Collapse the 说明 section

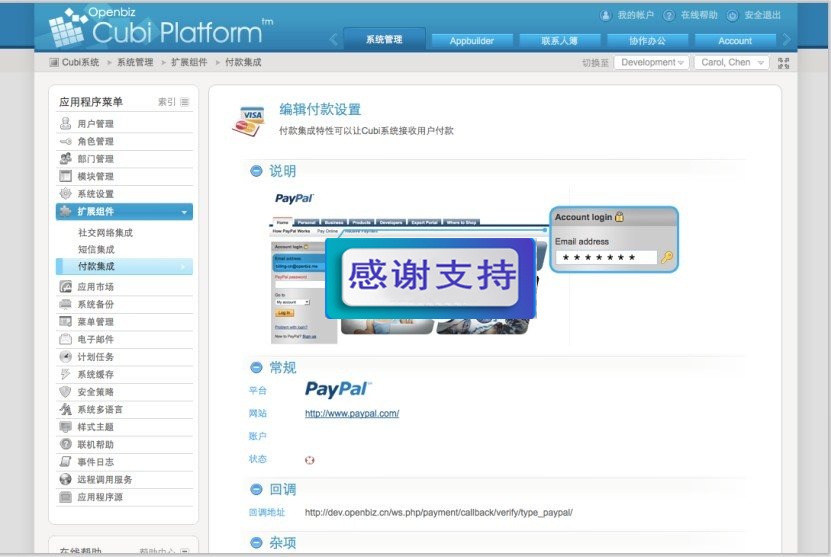coord(256,171)
